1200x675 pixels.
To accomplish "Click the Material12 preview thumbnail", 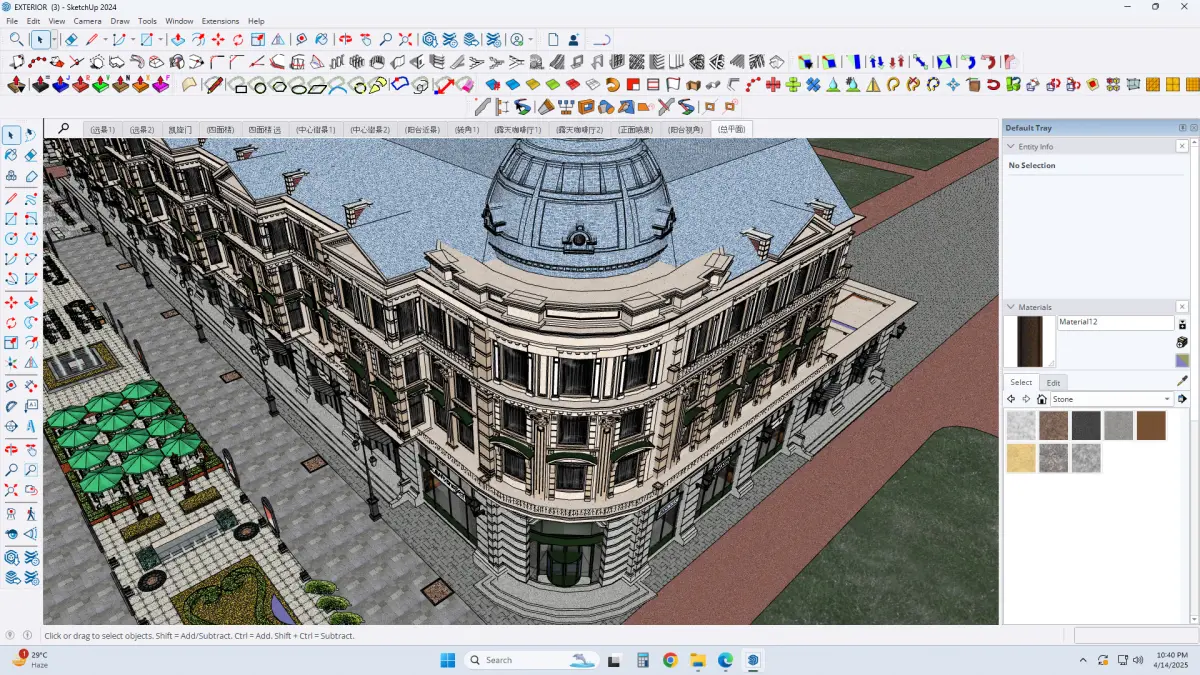I will 1029,342.
